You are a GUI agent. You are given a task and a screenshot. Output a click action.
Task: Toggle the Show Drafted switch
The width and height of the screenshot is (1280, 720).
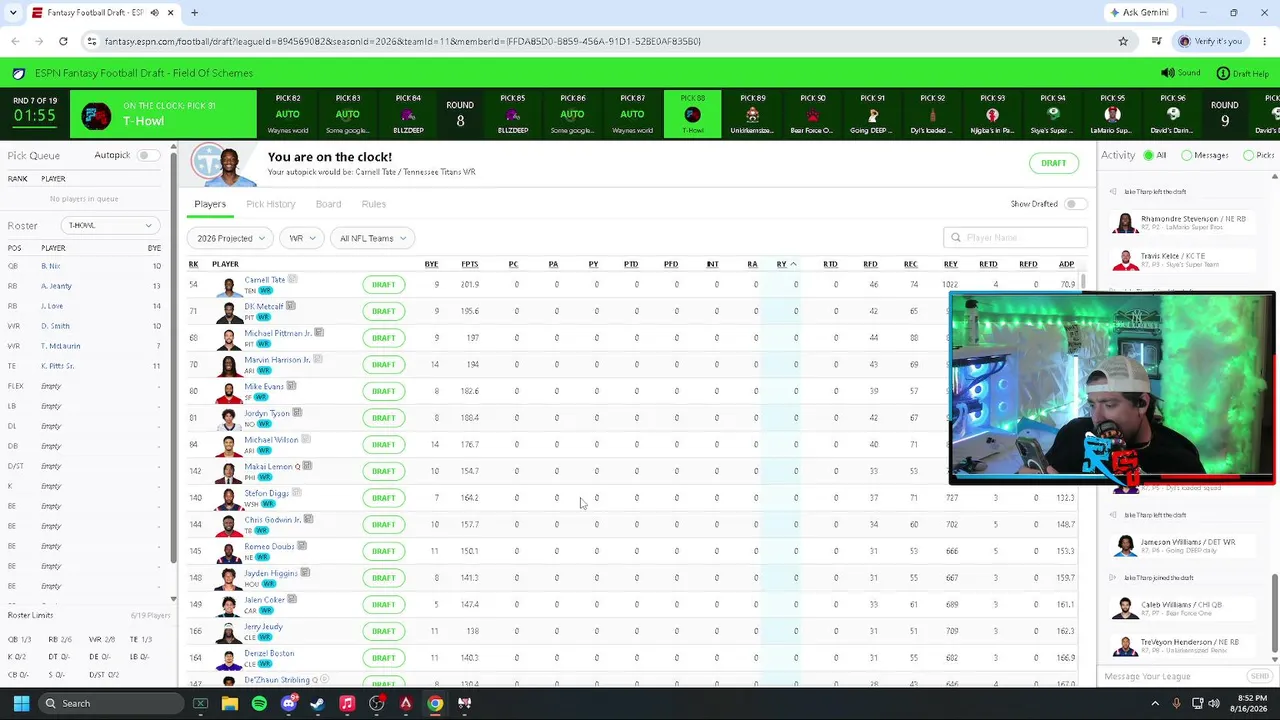point(1075,204)
